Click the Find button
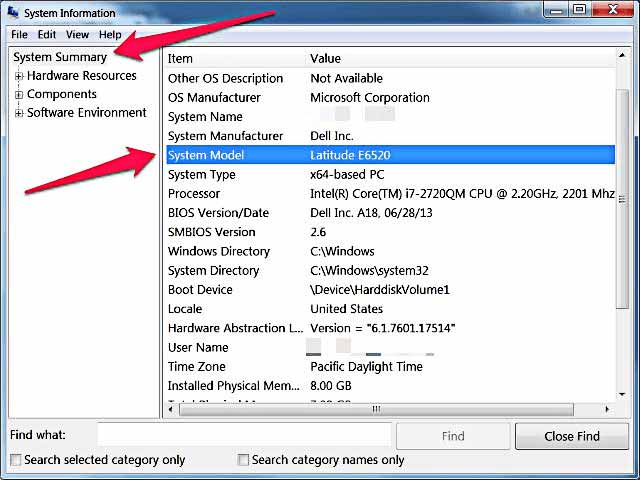This screenshot has height=480, width=640. tap(453, 436)
